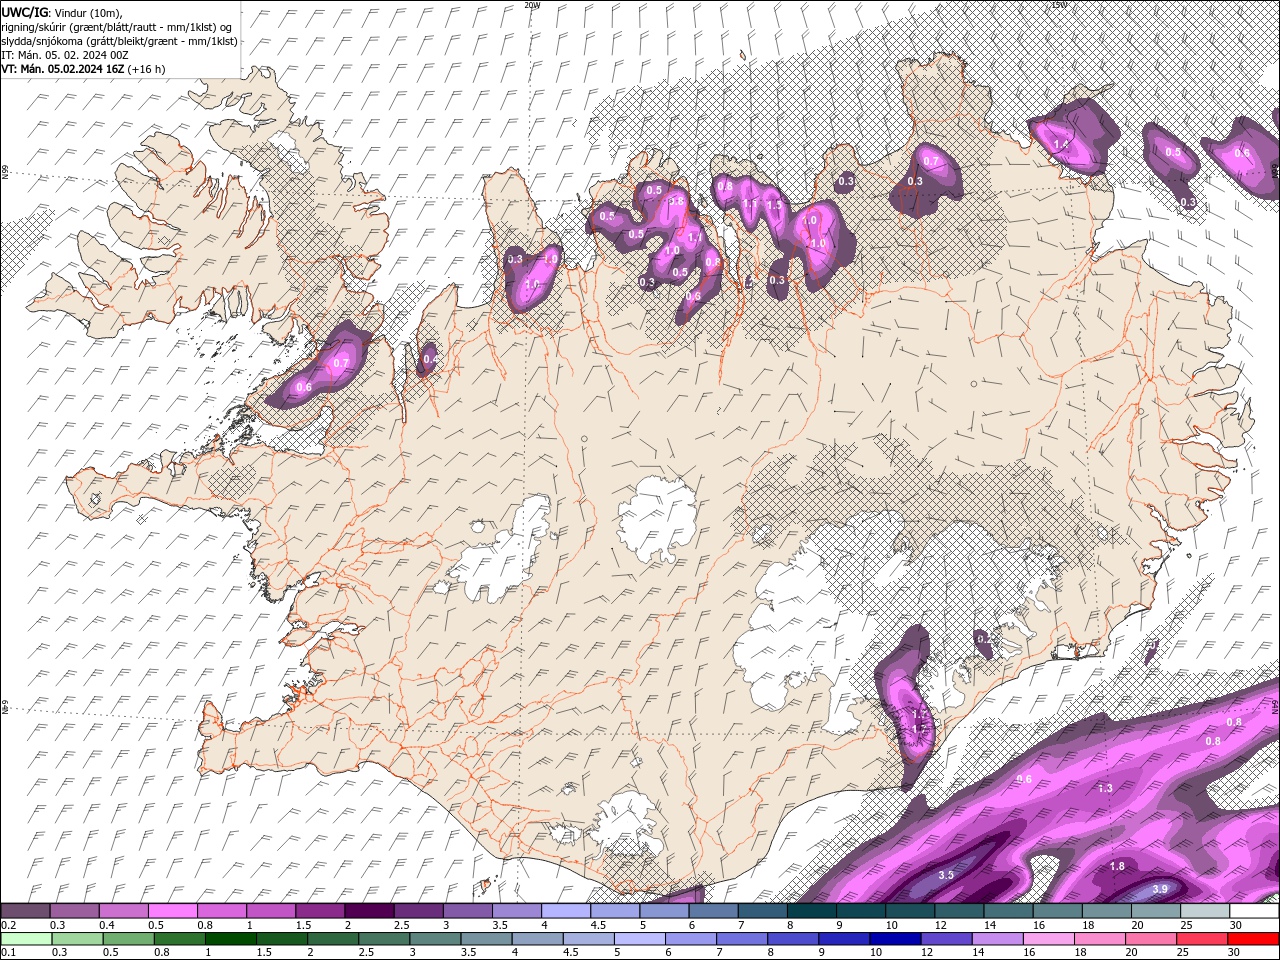Pick snow scale swatch between 8 and 9
1280x960 pixels.
(812, 911)
